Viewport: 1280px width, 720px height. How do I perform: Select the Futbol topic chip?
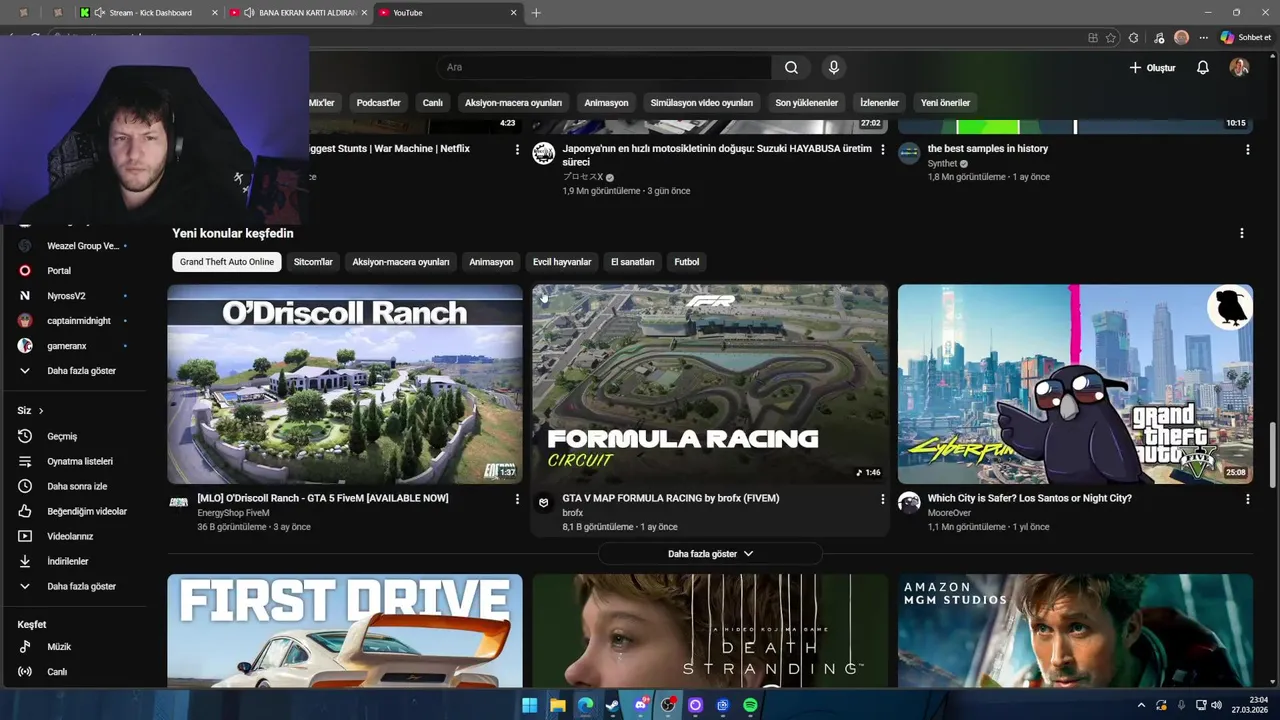click(x=687, y=262)
